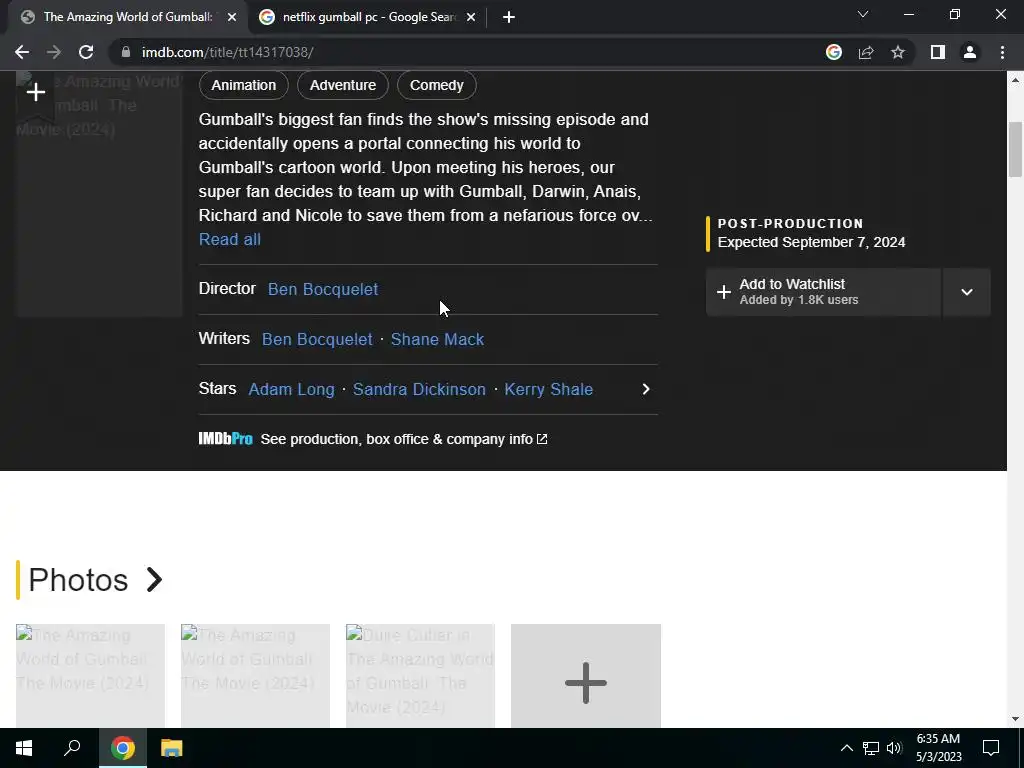This screenshot has width=1024, height=768.
Task: Share this page via share icon
Action: 866,52
